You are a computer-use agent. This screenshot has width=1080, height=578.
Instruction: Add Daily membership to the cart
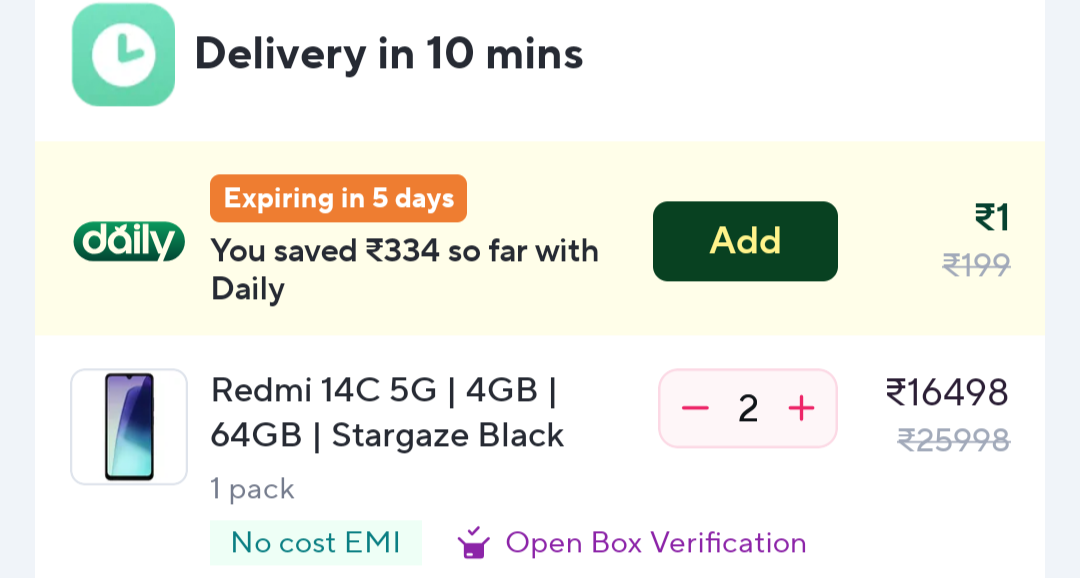click(745, 241)
